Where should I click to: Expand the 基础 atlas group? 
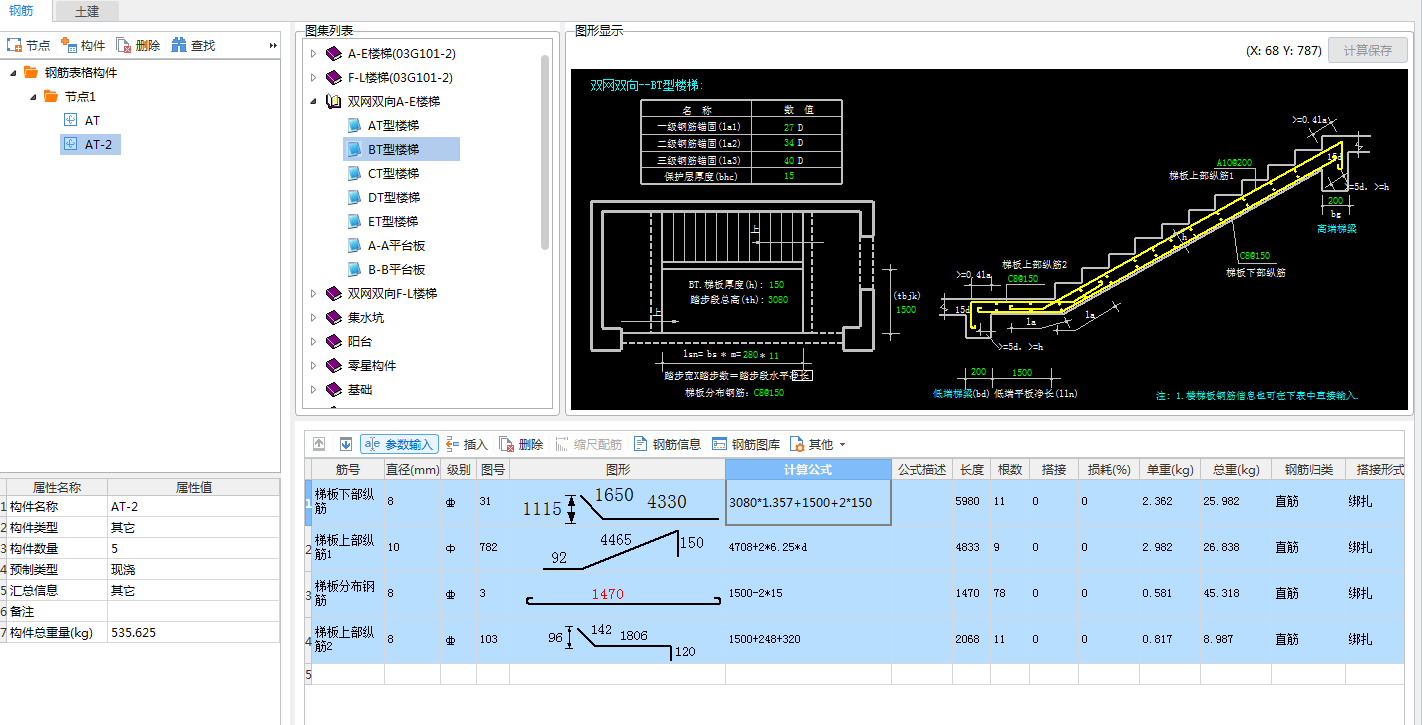coord(313,389)
